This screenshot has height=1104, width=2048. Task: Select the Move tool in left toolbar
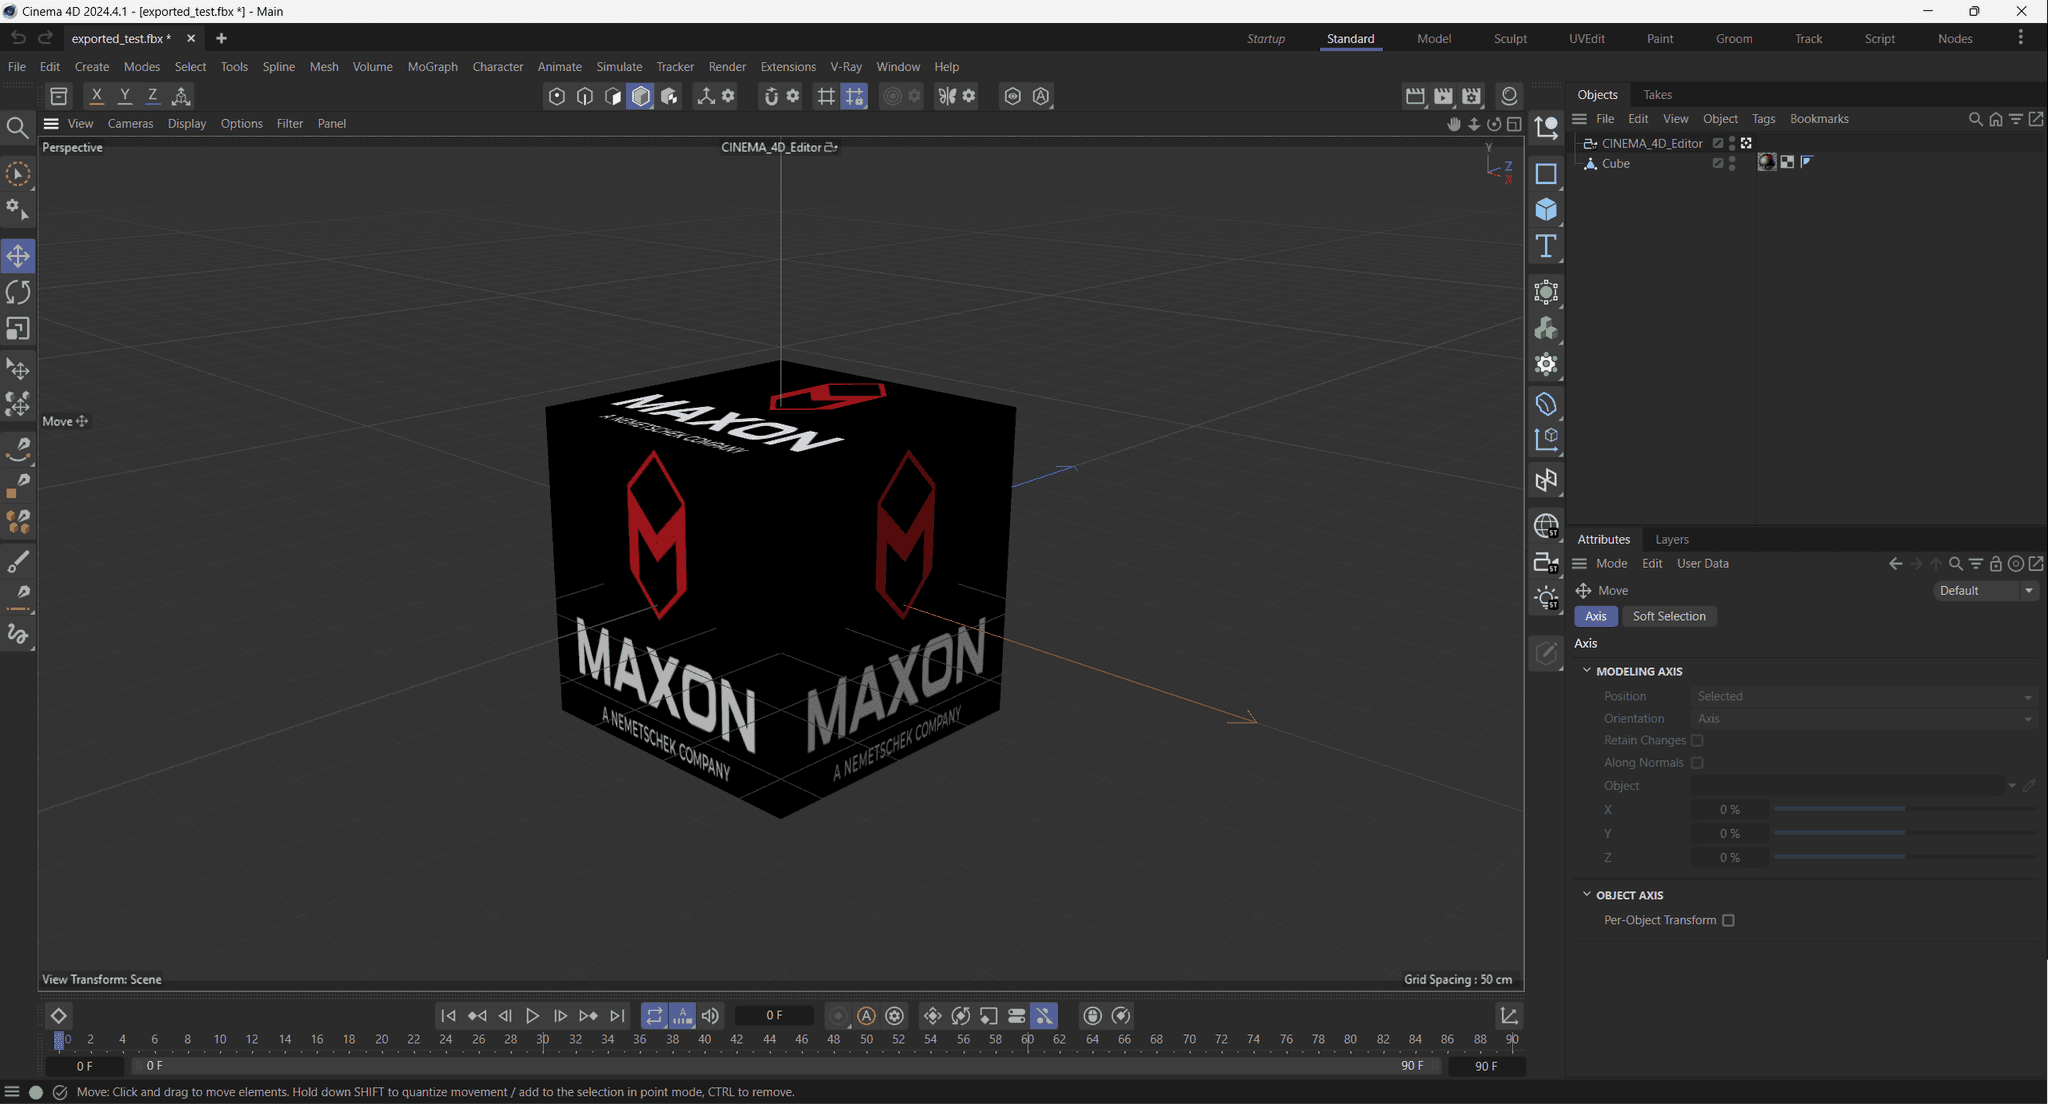point(18,256)
